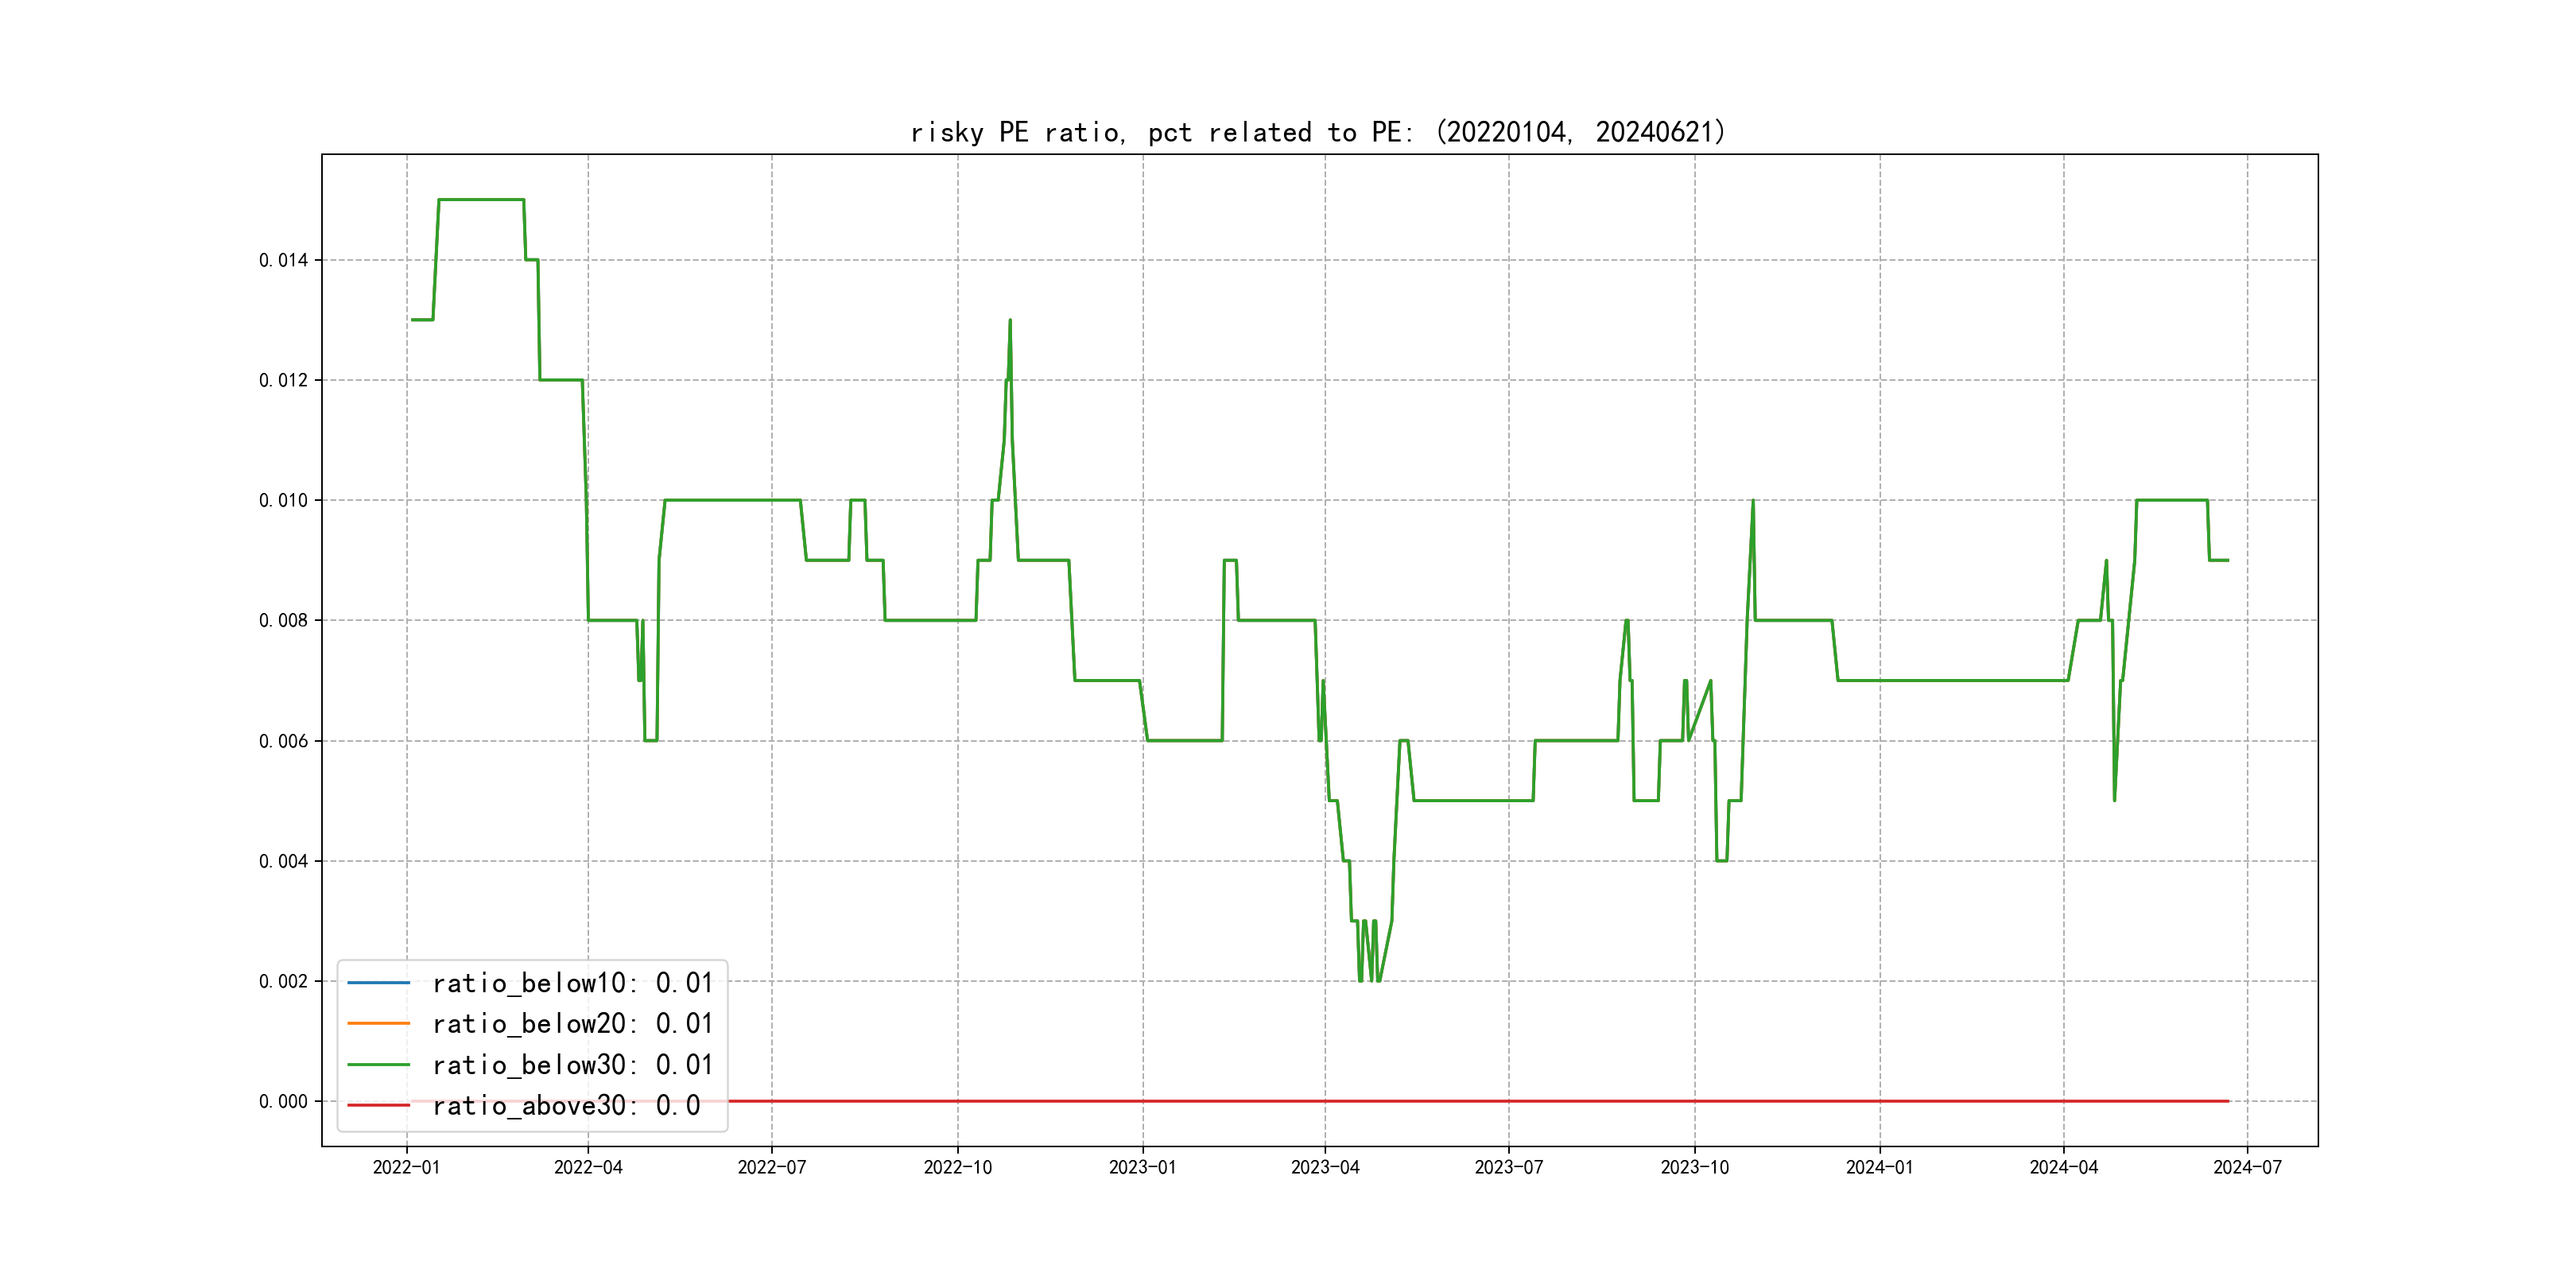Select the 'ratio_below20: 0.01' legend label
Screen dimensions: 2576x1288
point(572,1024)
